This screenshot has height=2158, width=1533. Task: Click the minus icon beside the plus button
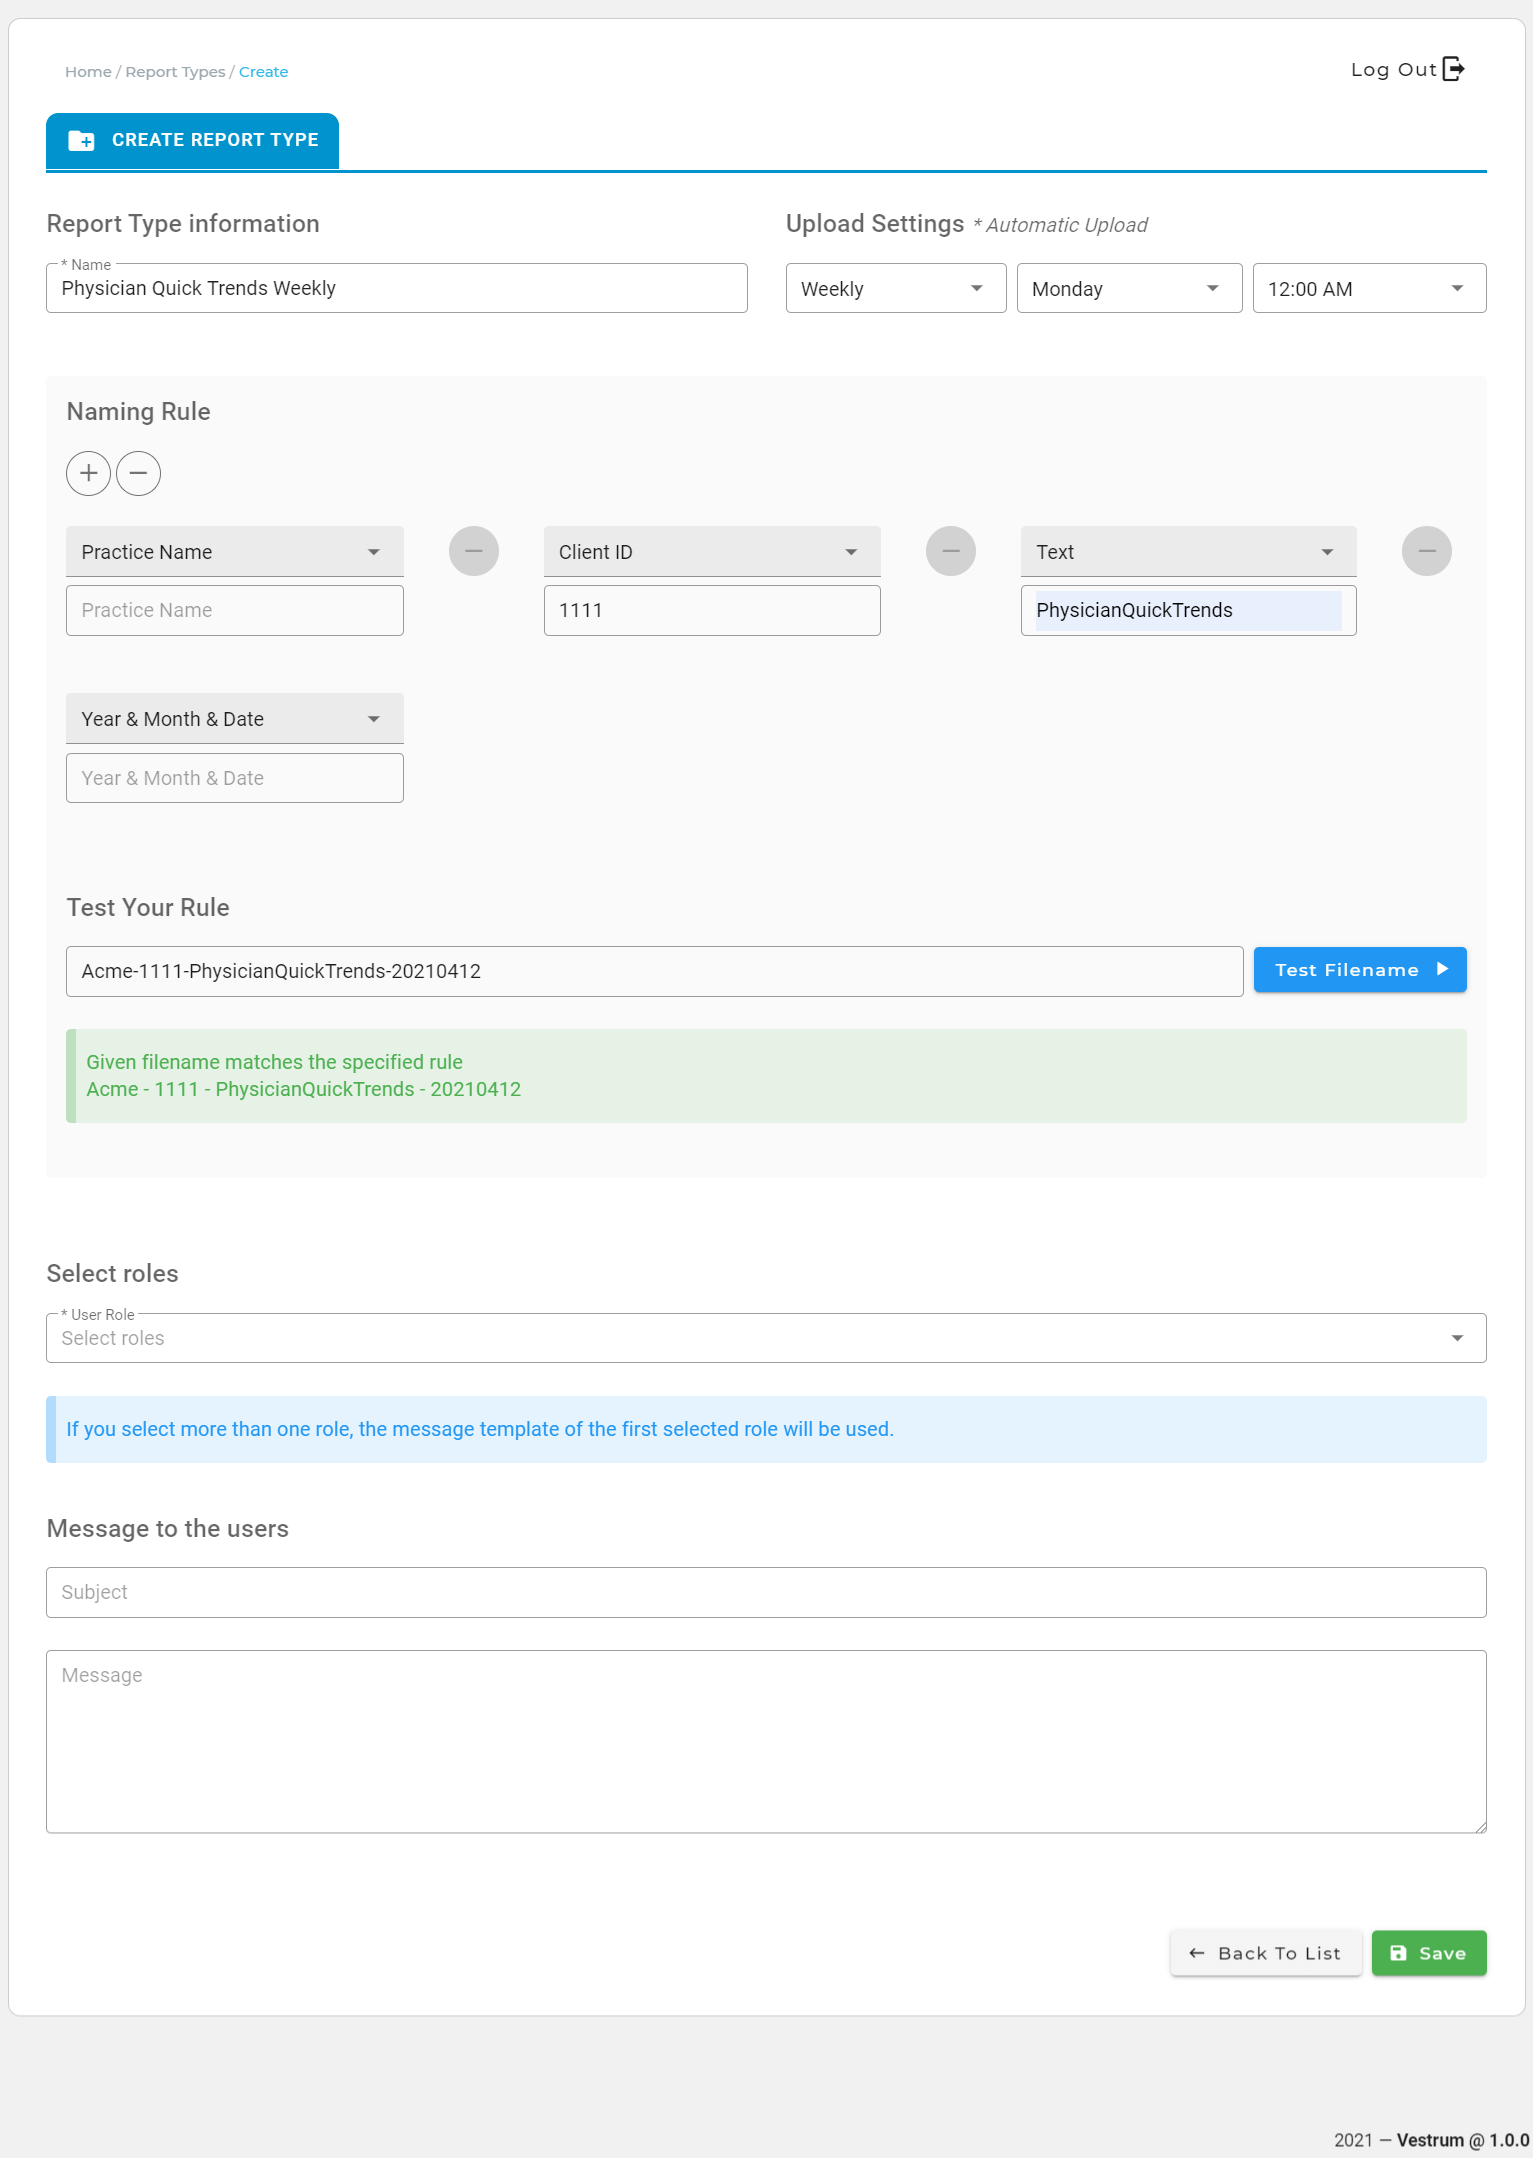coord(139,473)
